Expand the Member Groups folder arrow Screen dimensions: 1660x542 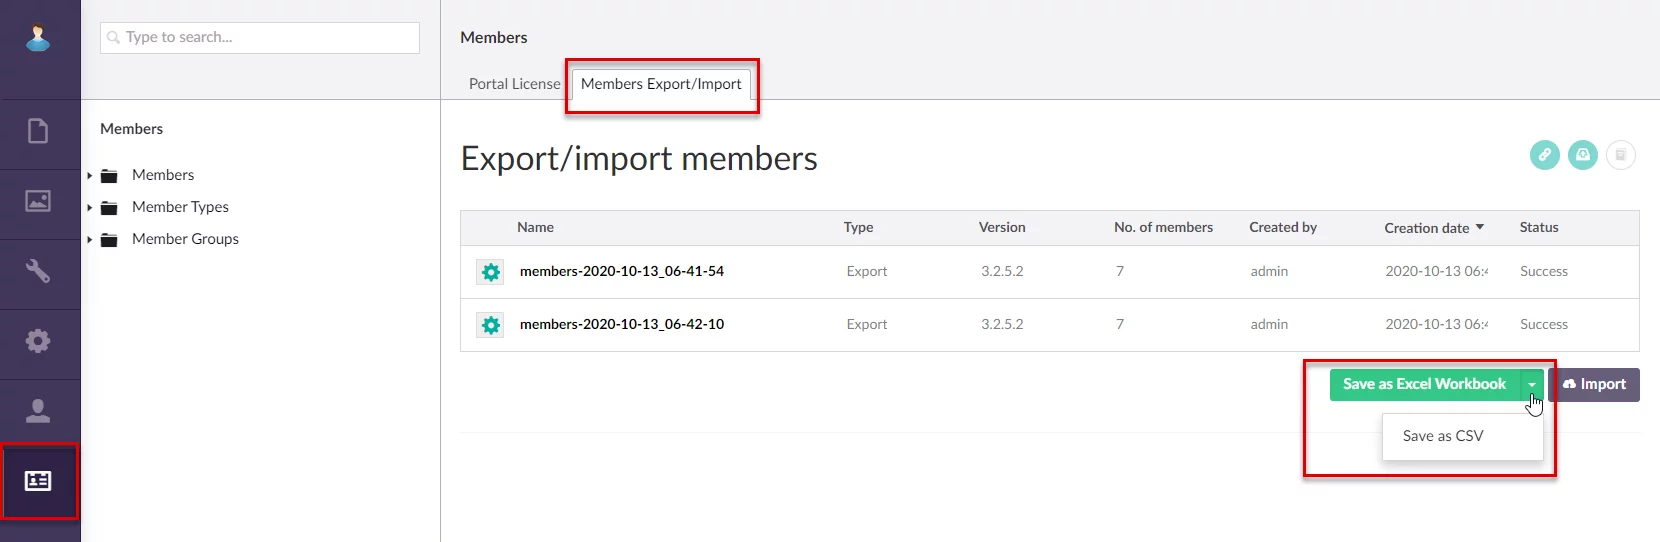click(x=90, y=240)
